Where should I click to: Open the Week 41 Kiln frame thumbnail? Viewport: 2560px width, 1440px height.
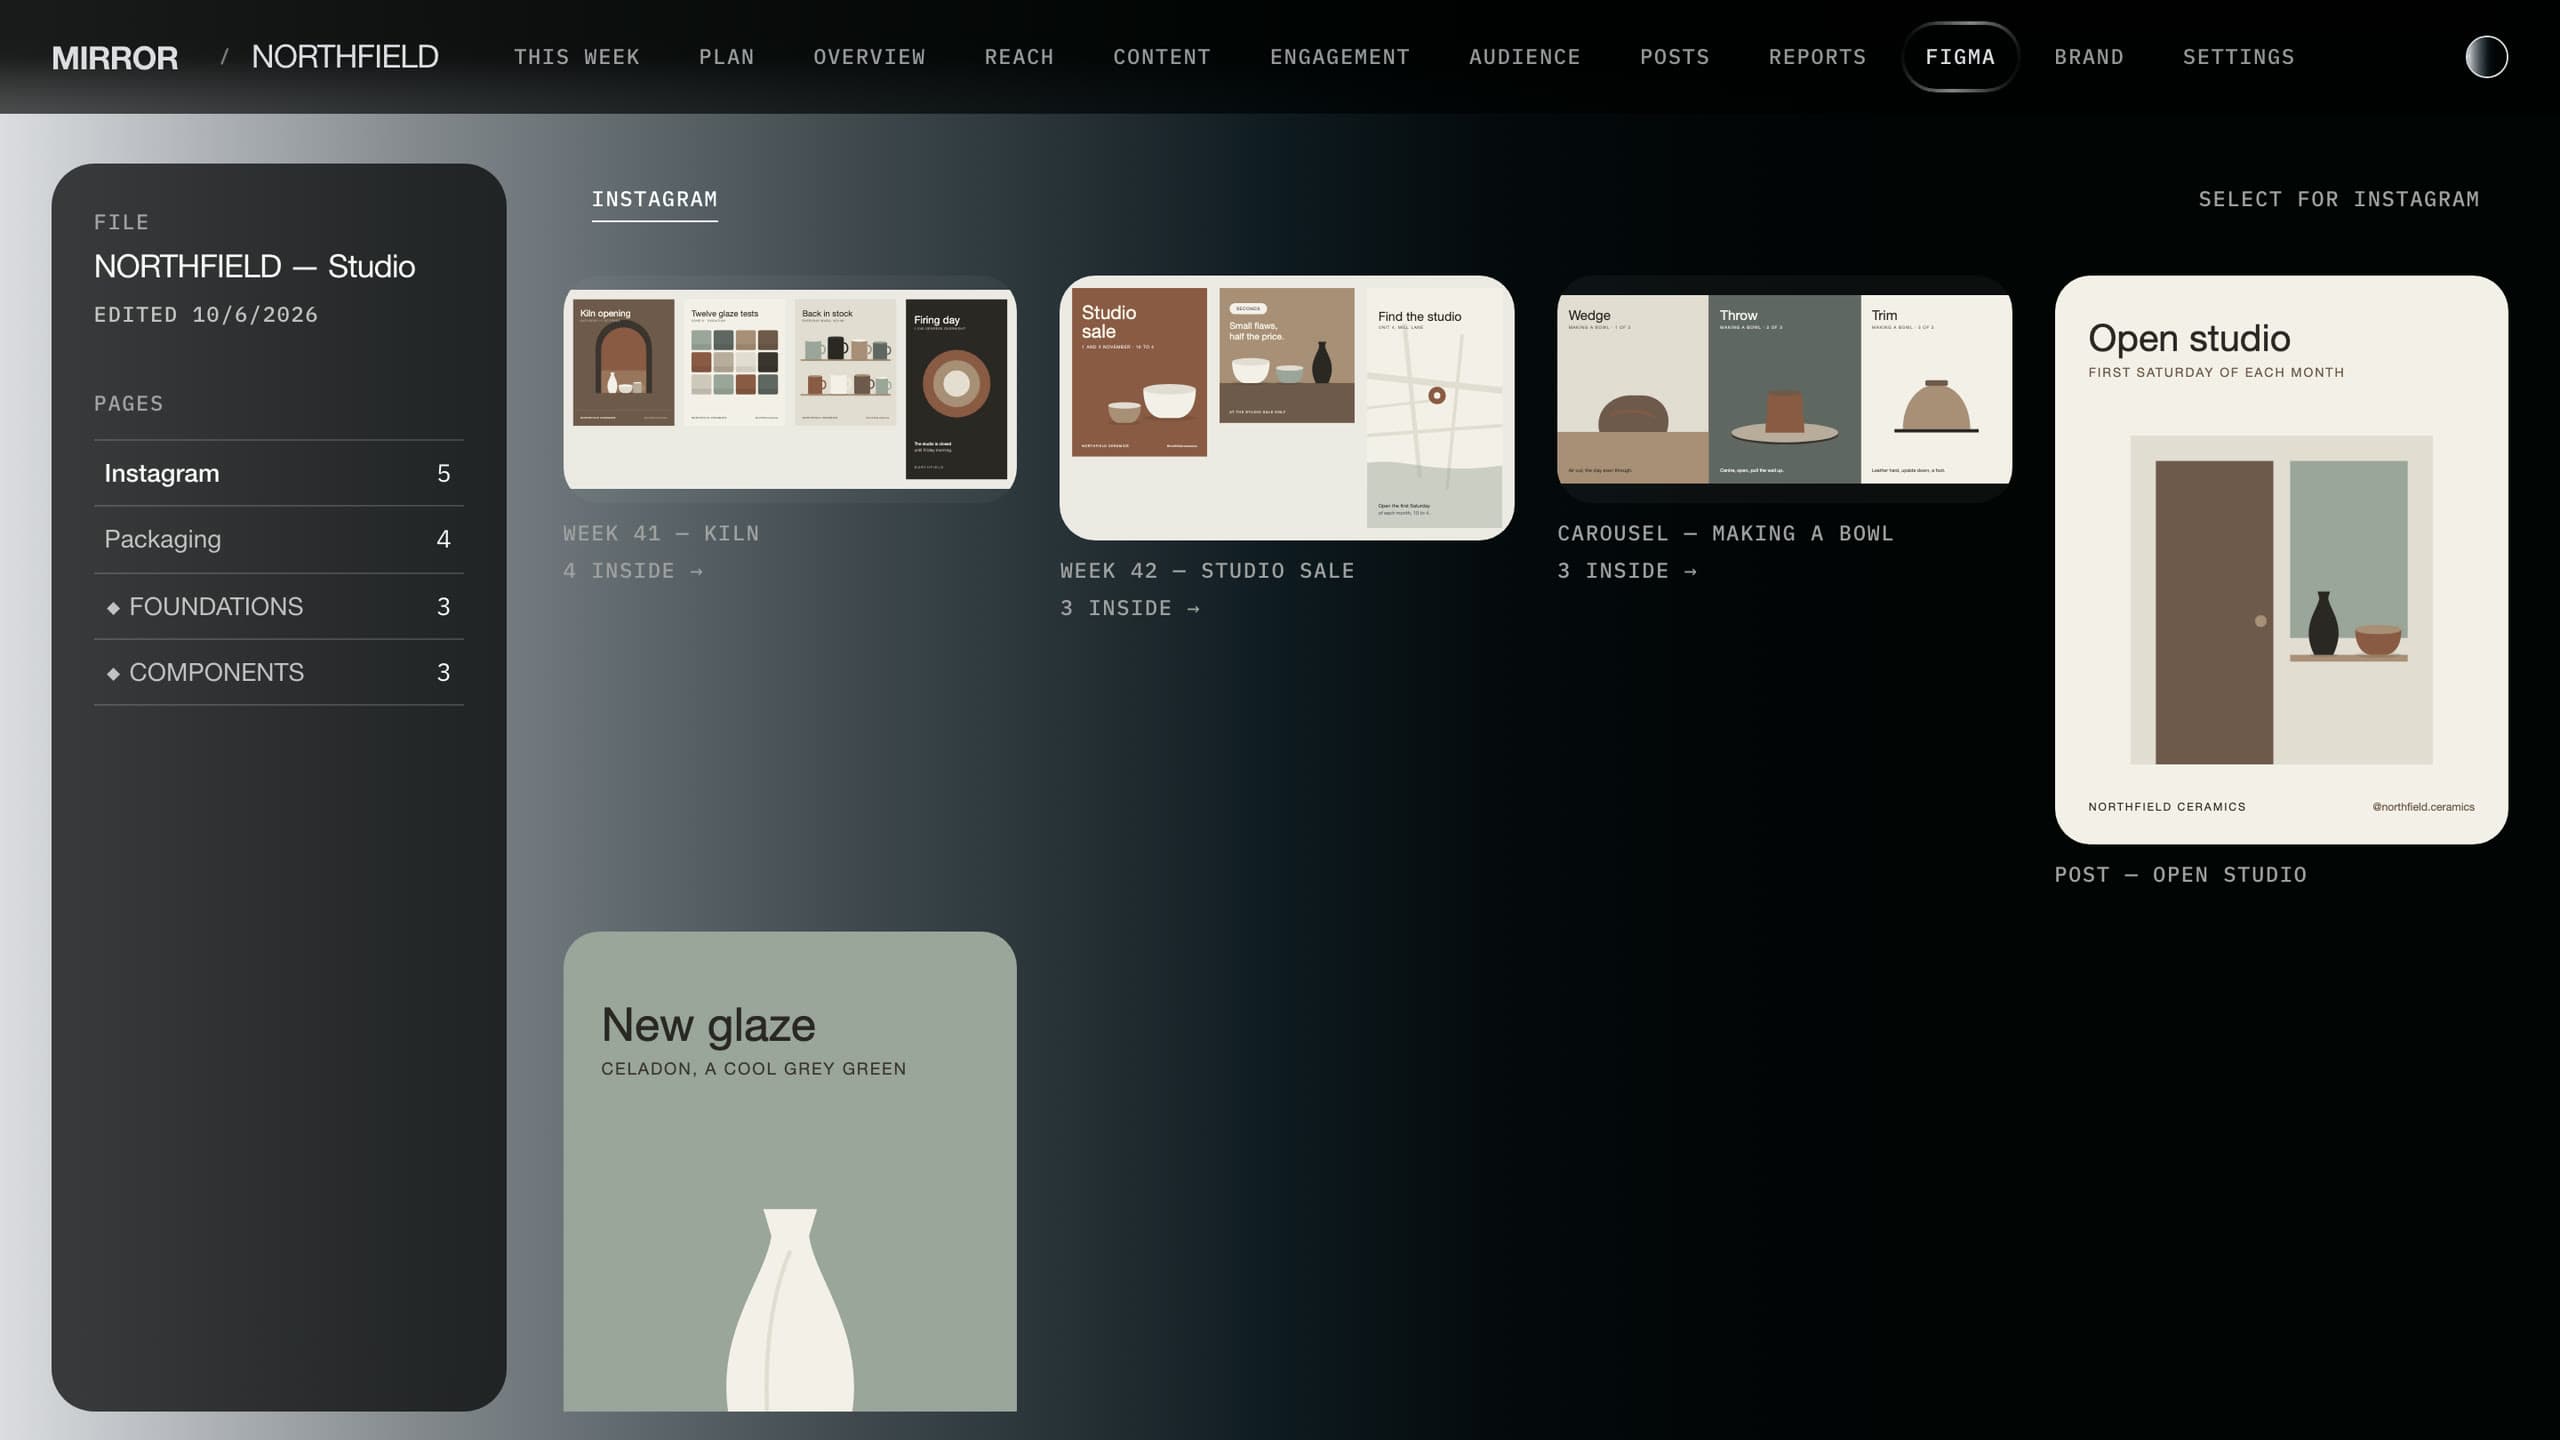[x=790, y=389]
